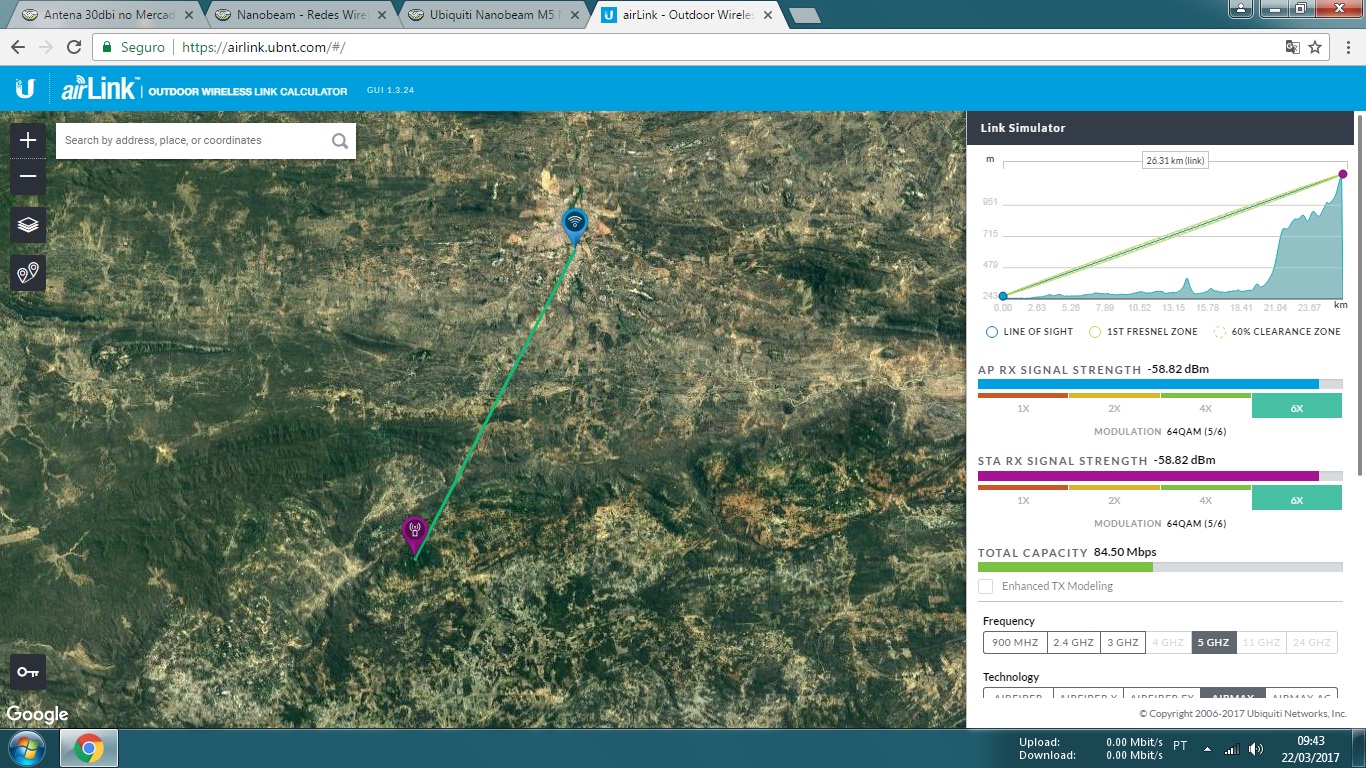Click the PT language indicator in taskbar

pyautogui.click(x=1180, y=746)
